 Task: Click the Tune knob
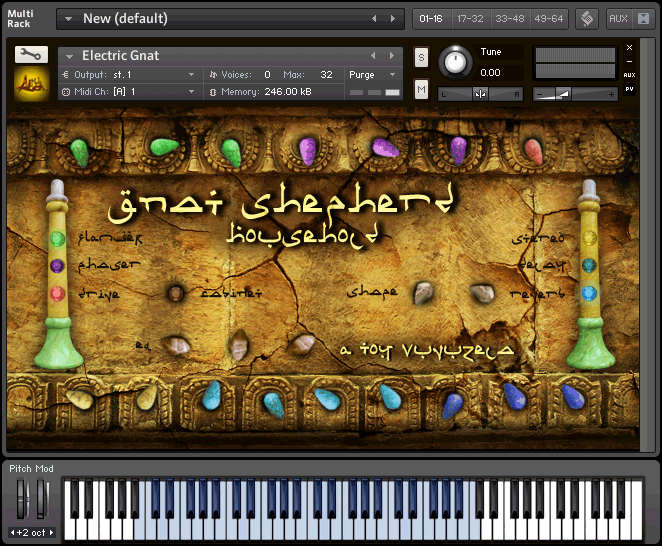point(456,62)
